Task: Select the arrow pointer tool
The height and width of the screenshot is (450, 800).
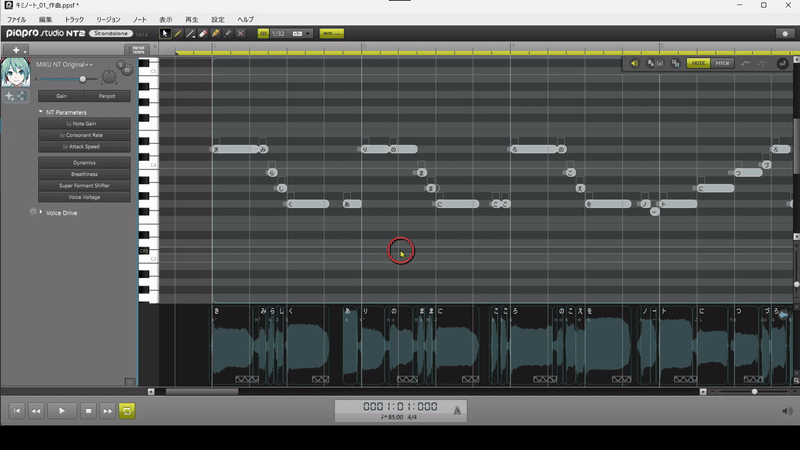Action: 165,34
